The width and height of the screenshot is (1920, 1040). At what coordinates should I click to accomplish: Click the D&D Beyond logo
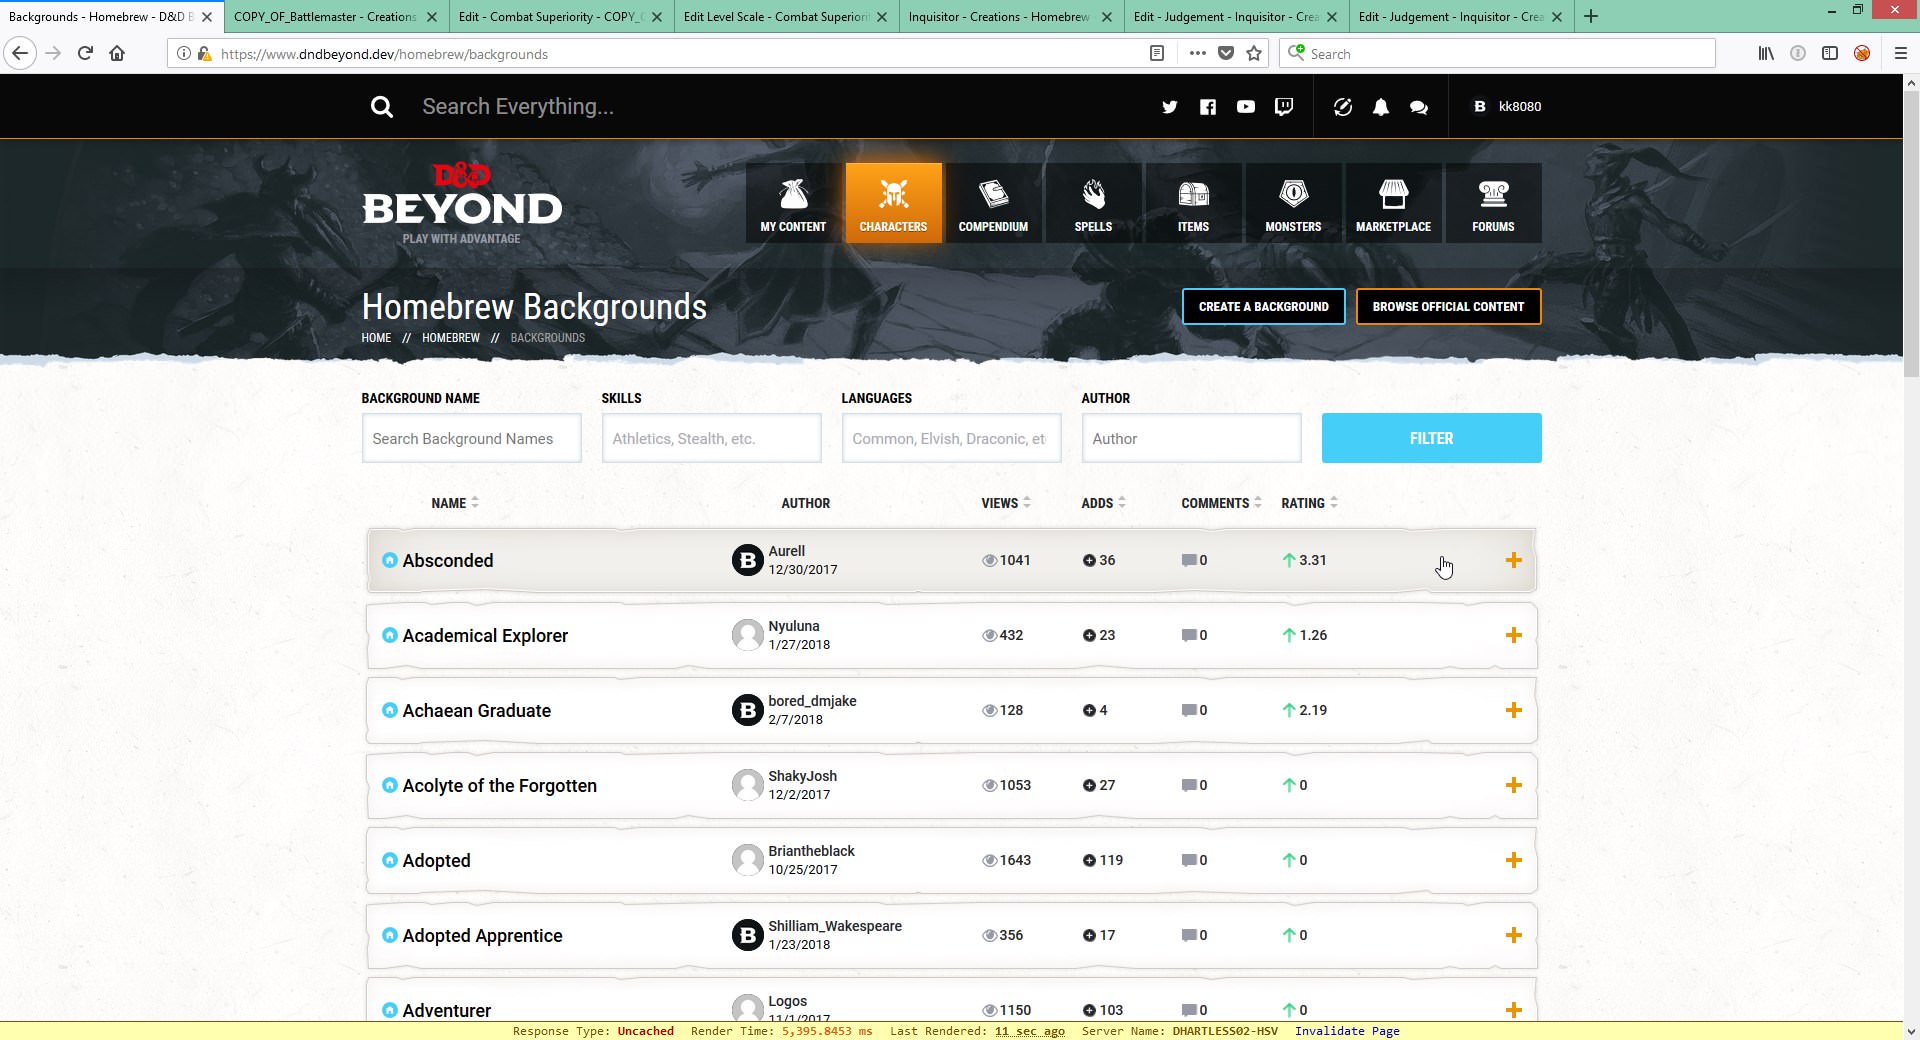click(x=462, y=203)
